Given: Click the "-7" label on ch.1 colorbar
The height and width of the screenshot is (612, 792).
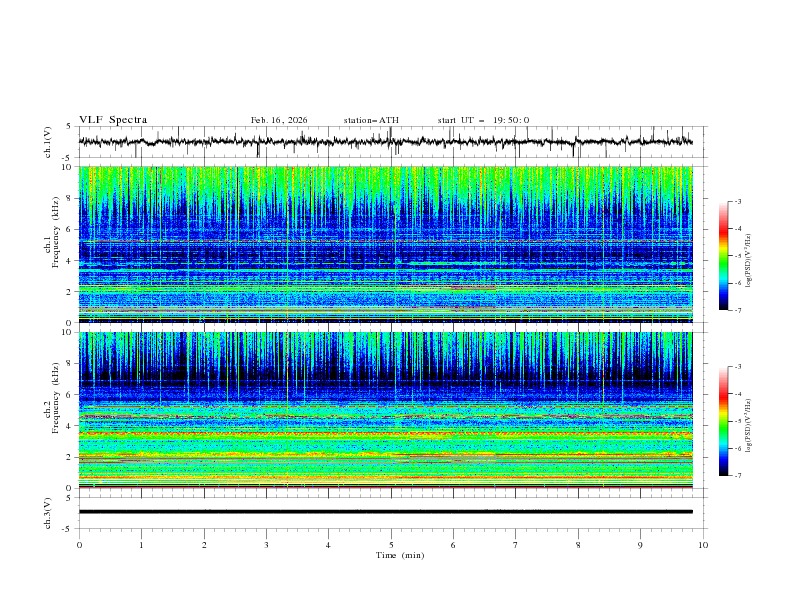Looking at the screenshot, I should tap(738, 310).
